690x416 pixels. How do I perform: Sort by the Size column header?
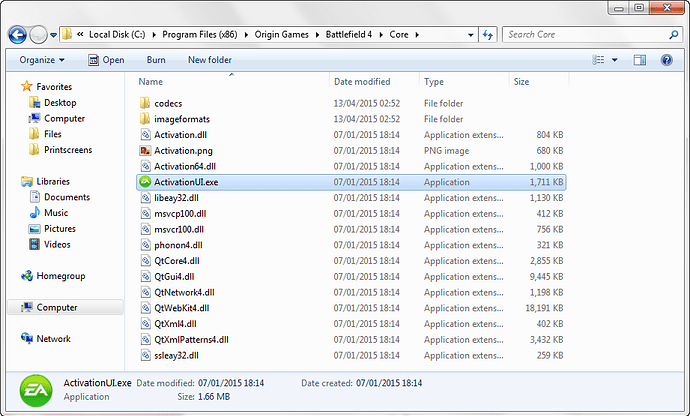point(521,81)
